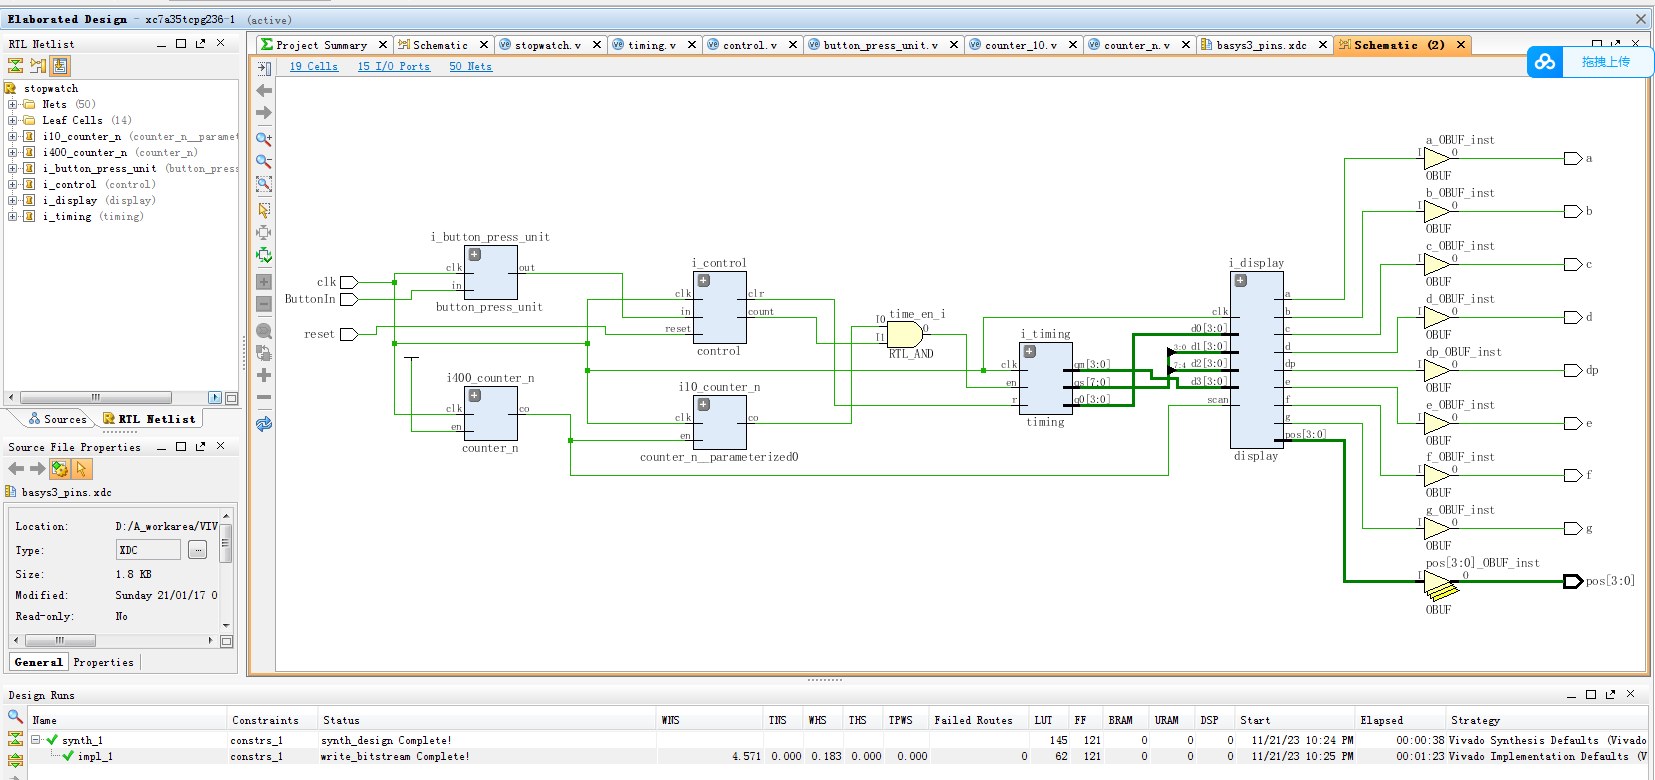Toggle the cursor selection button in Source File Properties
This screenshot has width=1655, height=780.
click(x=82, y=469)
